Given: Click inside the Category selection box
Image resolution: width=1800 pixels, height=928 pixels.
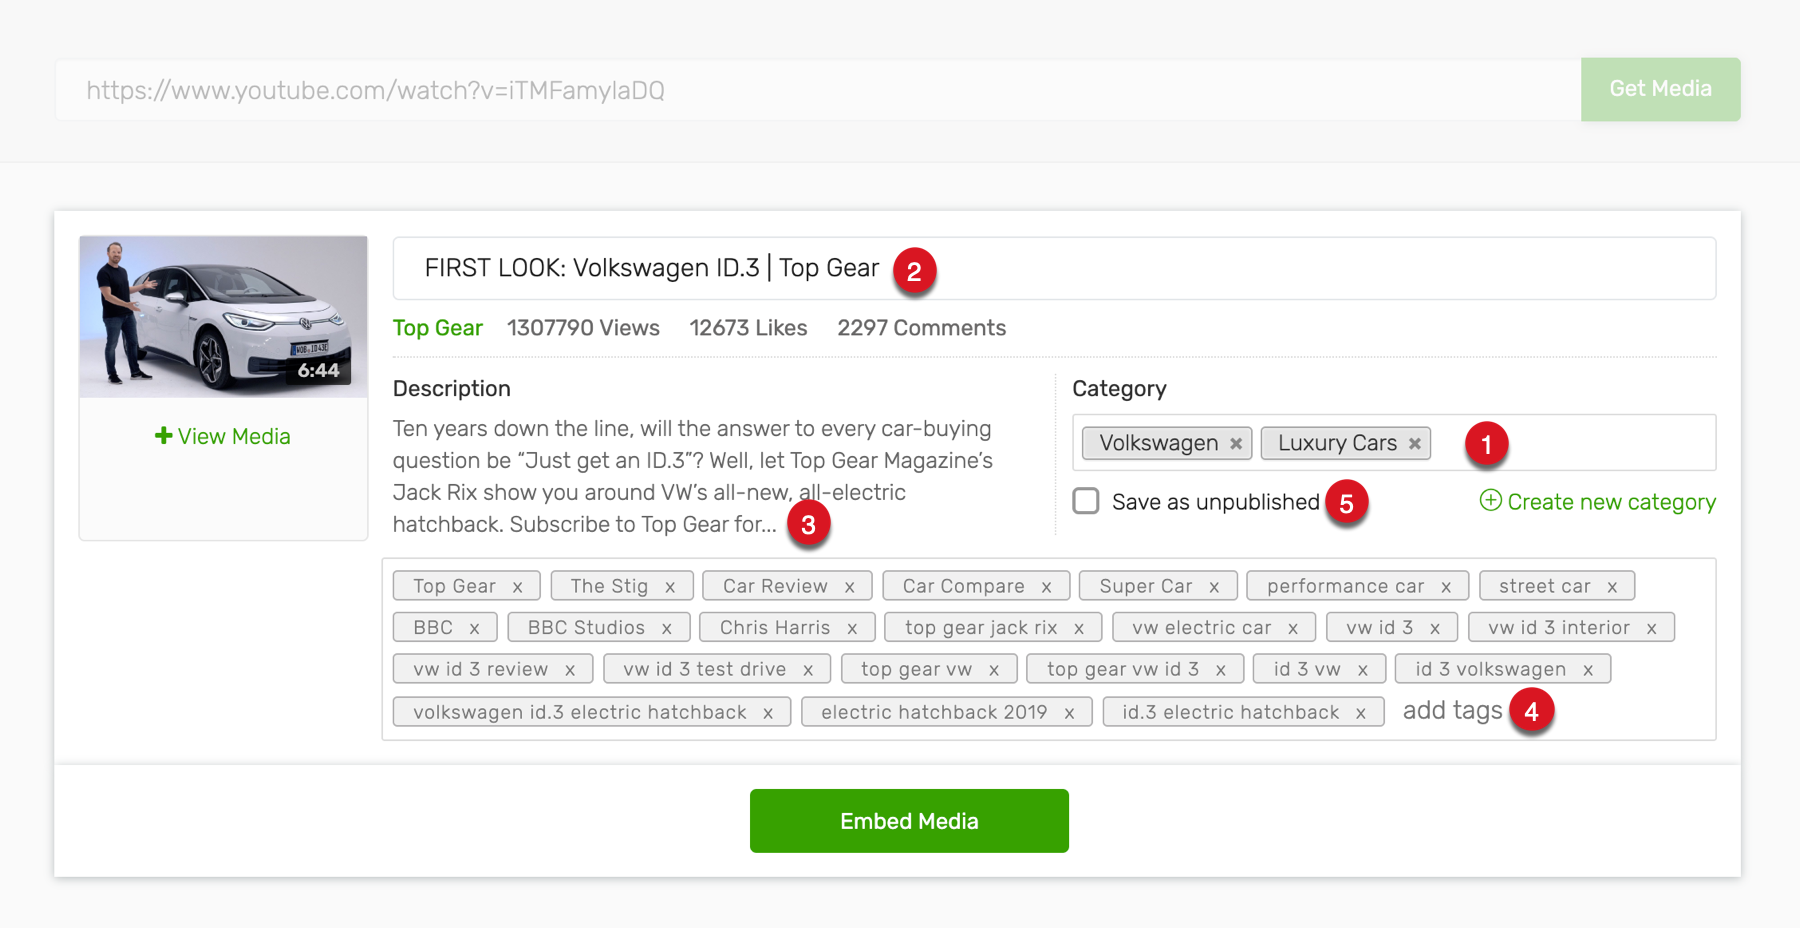Looking at the screenshot, I should tap(1394, 443).
